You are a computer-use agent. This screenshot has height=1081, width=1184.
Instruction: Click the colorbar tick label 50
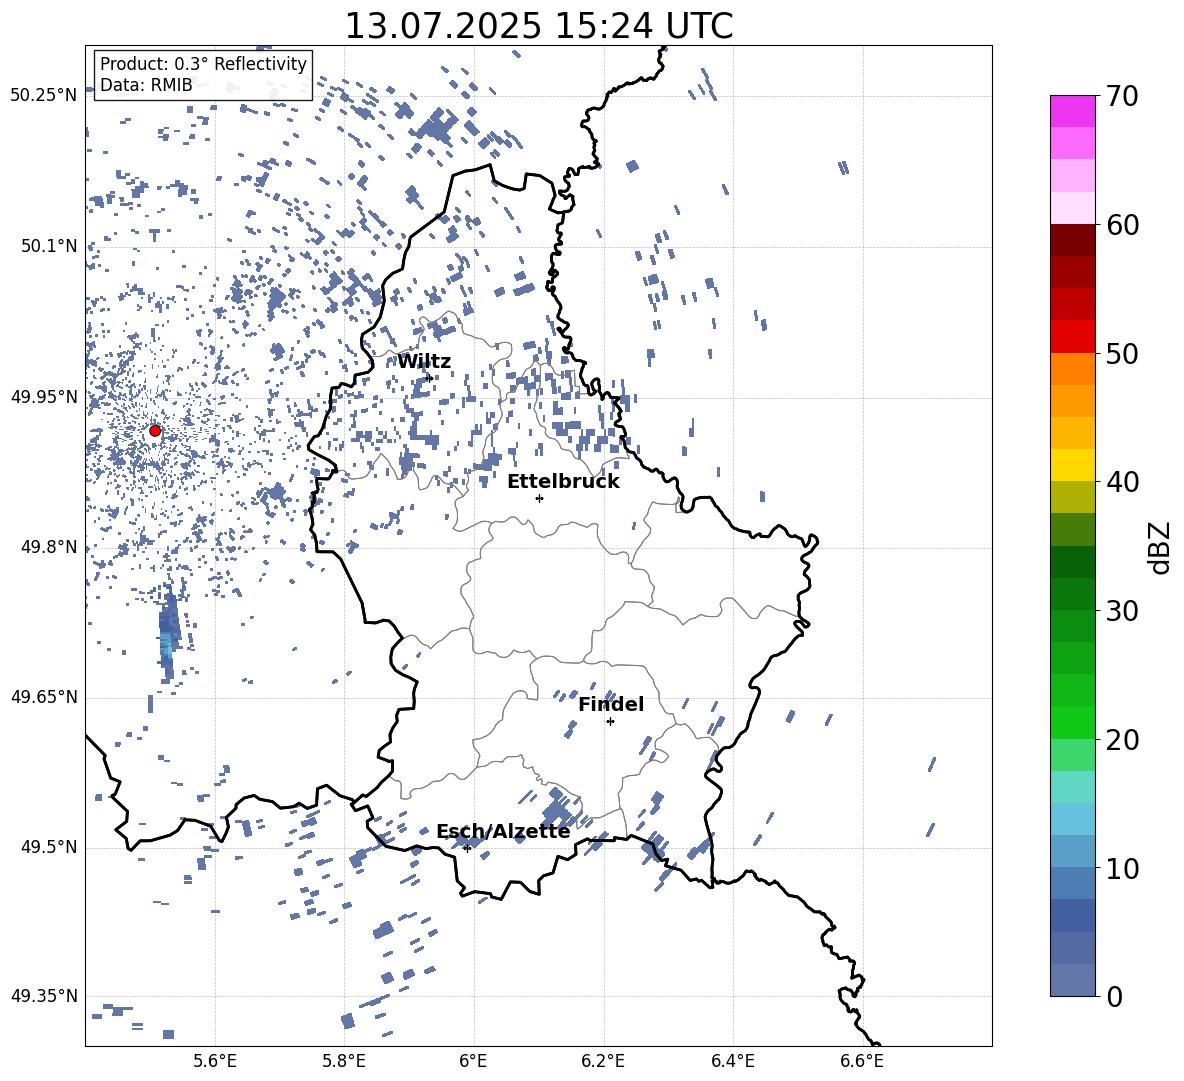tap(1122, 354)
